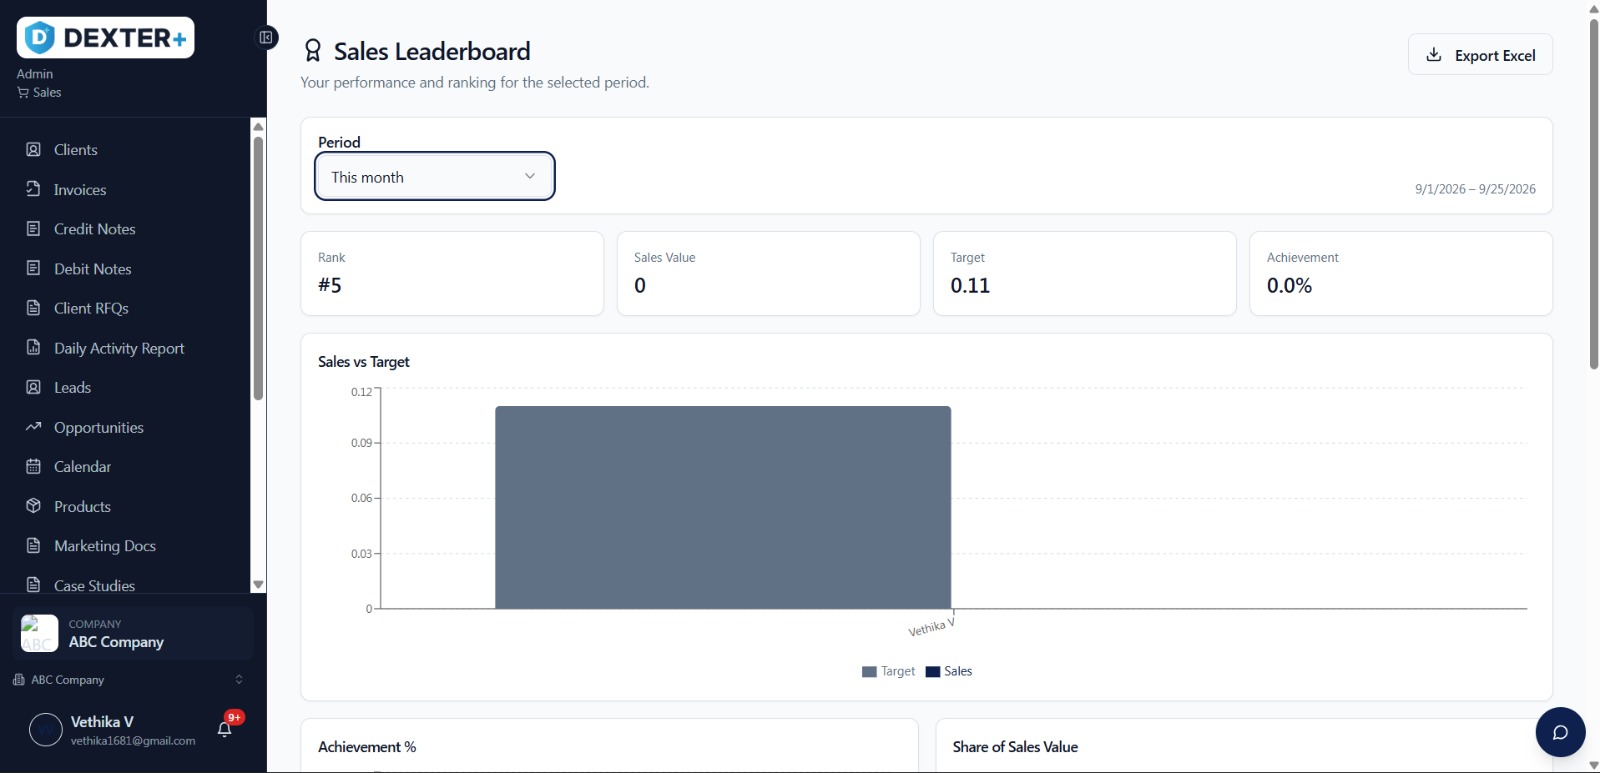Toggle the Target legend swatch

[x=869, y=672]
